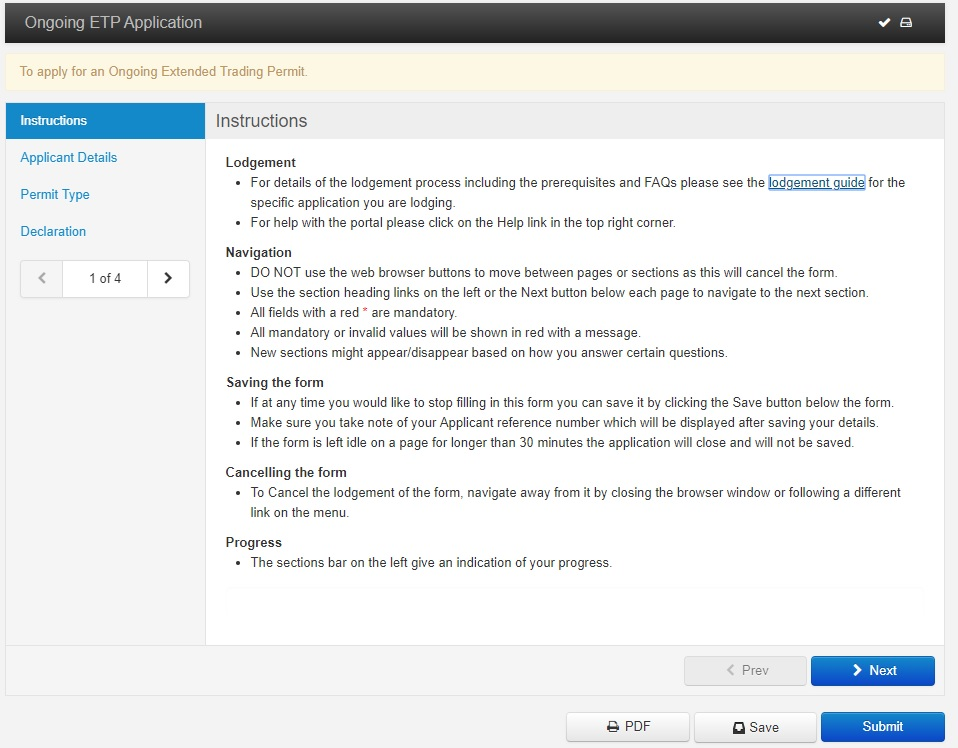The height and width of the screenshot is (748, 958).
Task: Submit the ETP application
Action: [x=882, y=727]
